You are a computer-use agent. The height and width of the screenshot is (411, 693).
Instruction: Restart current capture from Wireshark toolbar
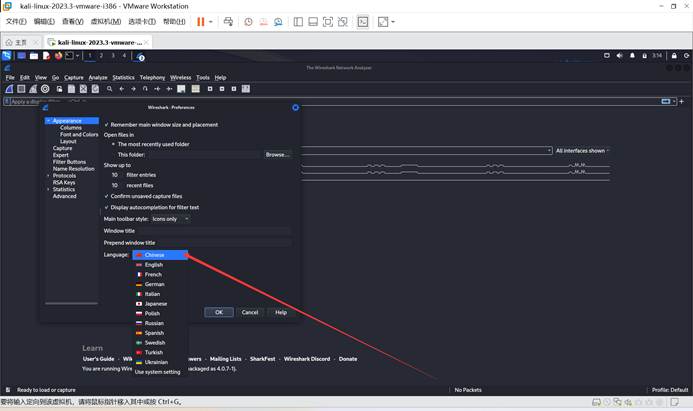[x=33, y=89]
